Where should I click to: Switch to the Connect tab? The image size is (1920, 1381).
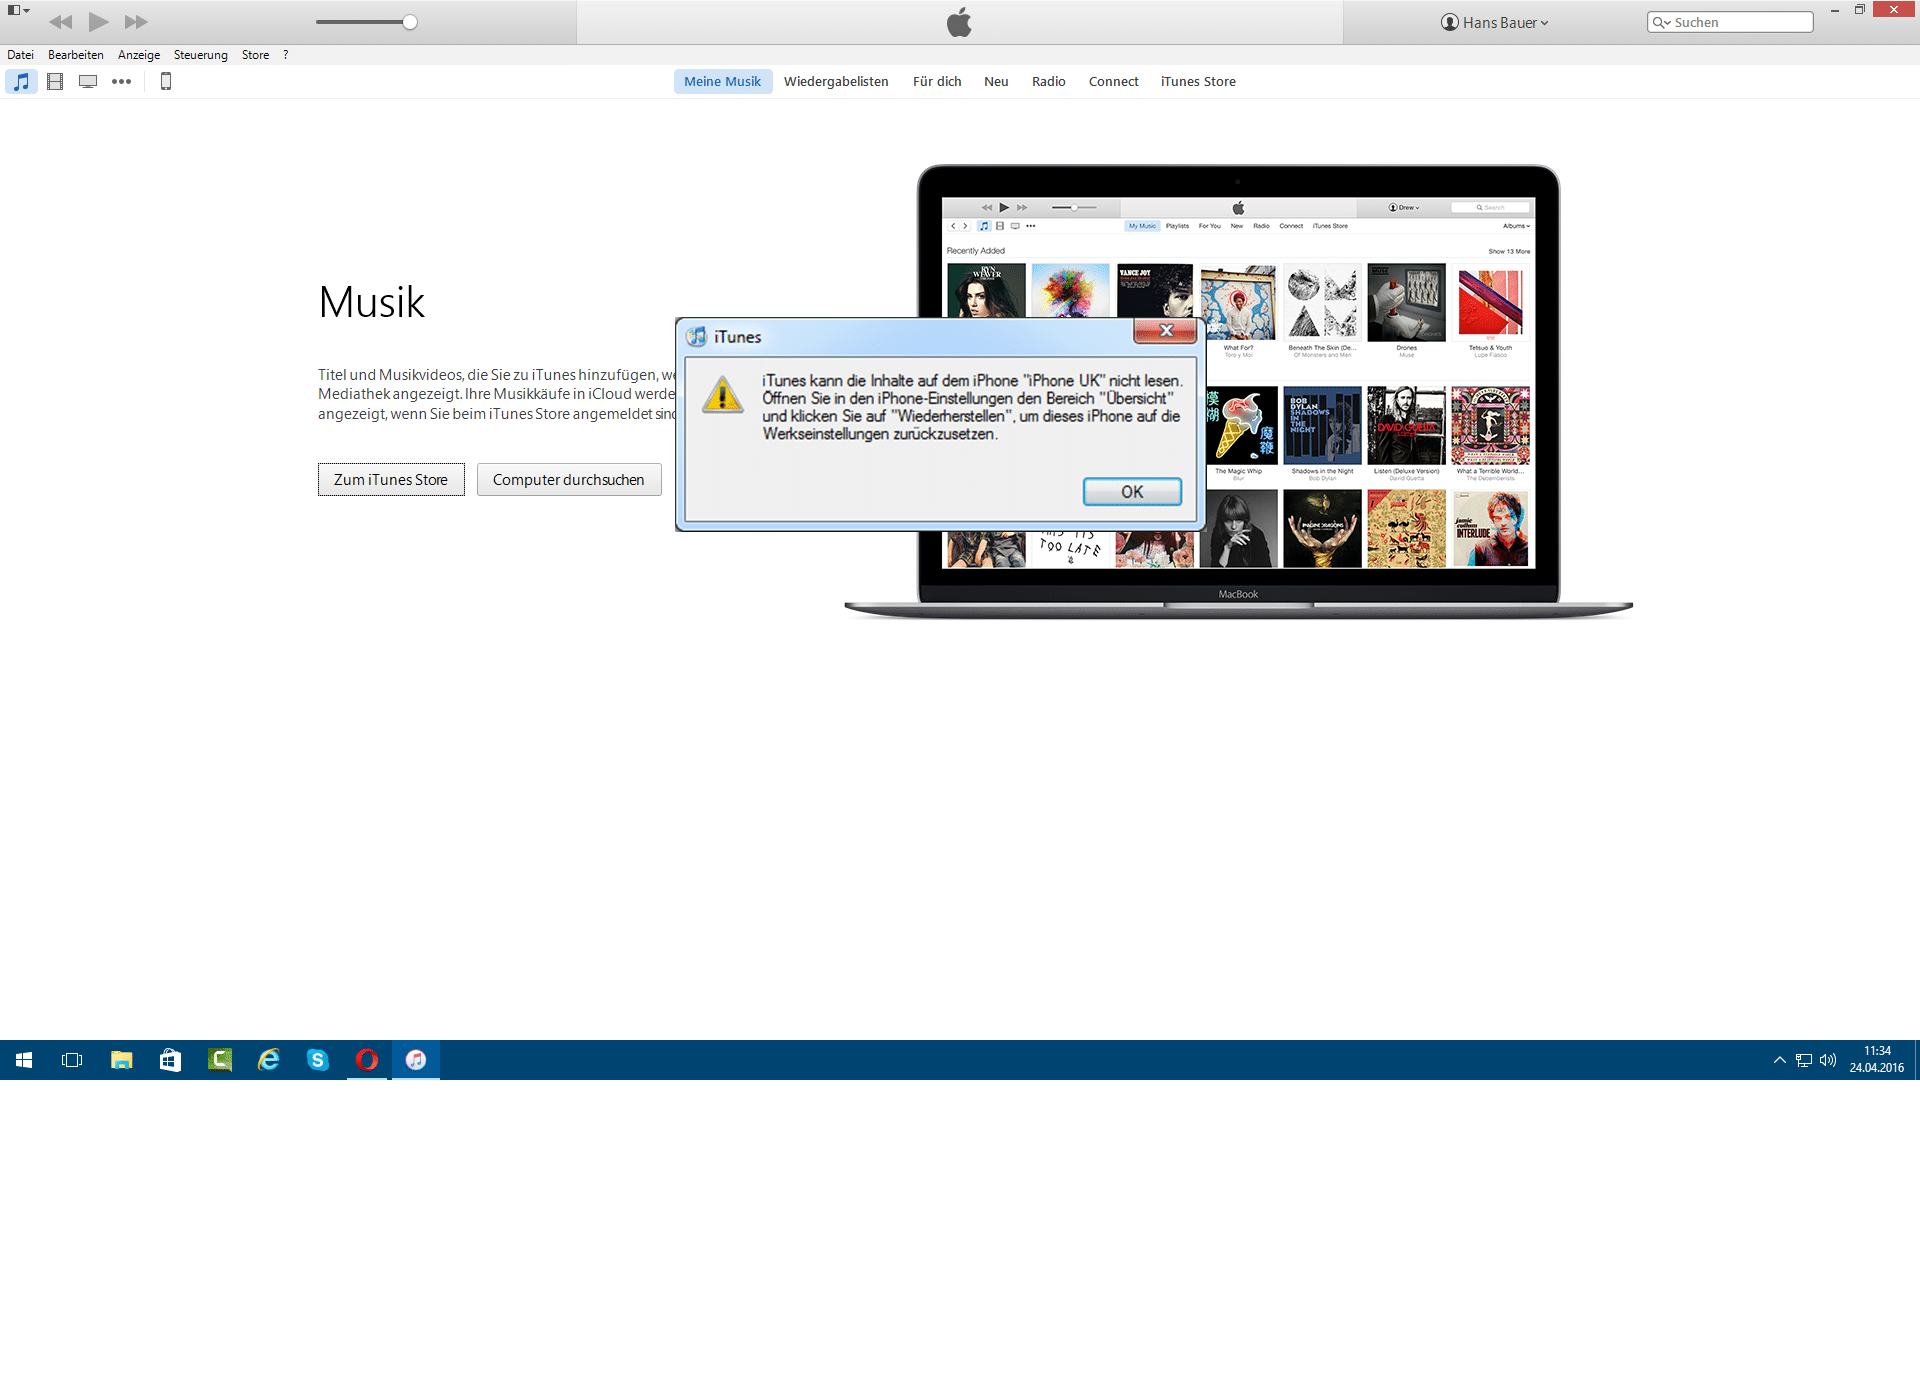1114,82
